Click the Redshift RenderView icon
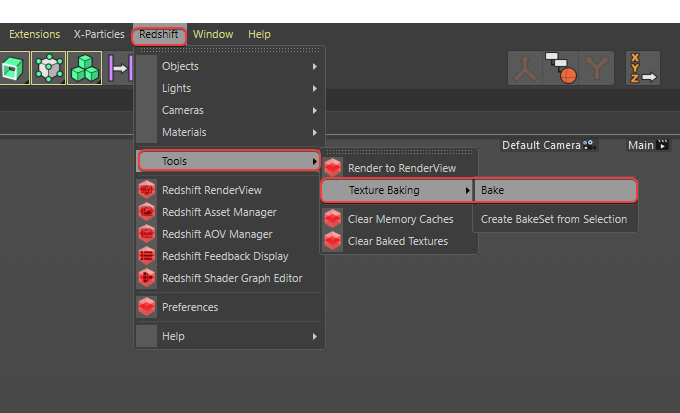Screen dimensions: 680x413 [x=147, y=190]
